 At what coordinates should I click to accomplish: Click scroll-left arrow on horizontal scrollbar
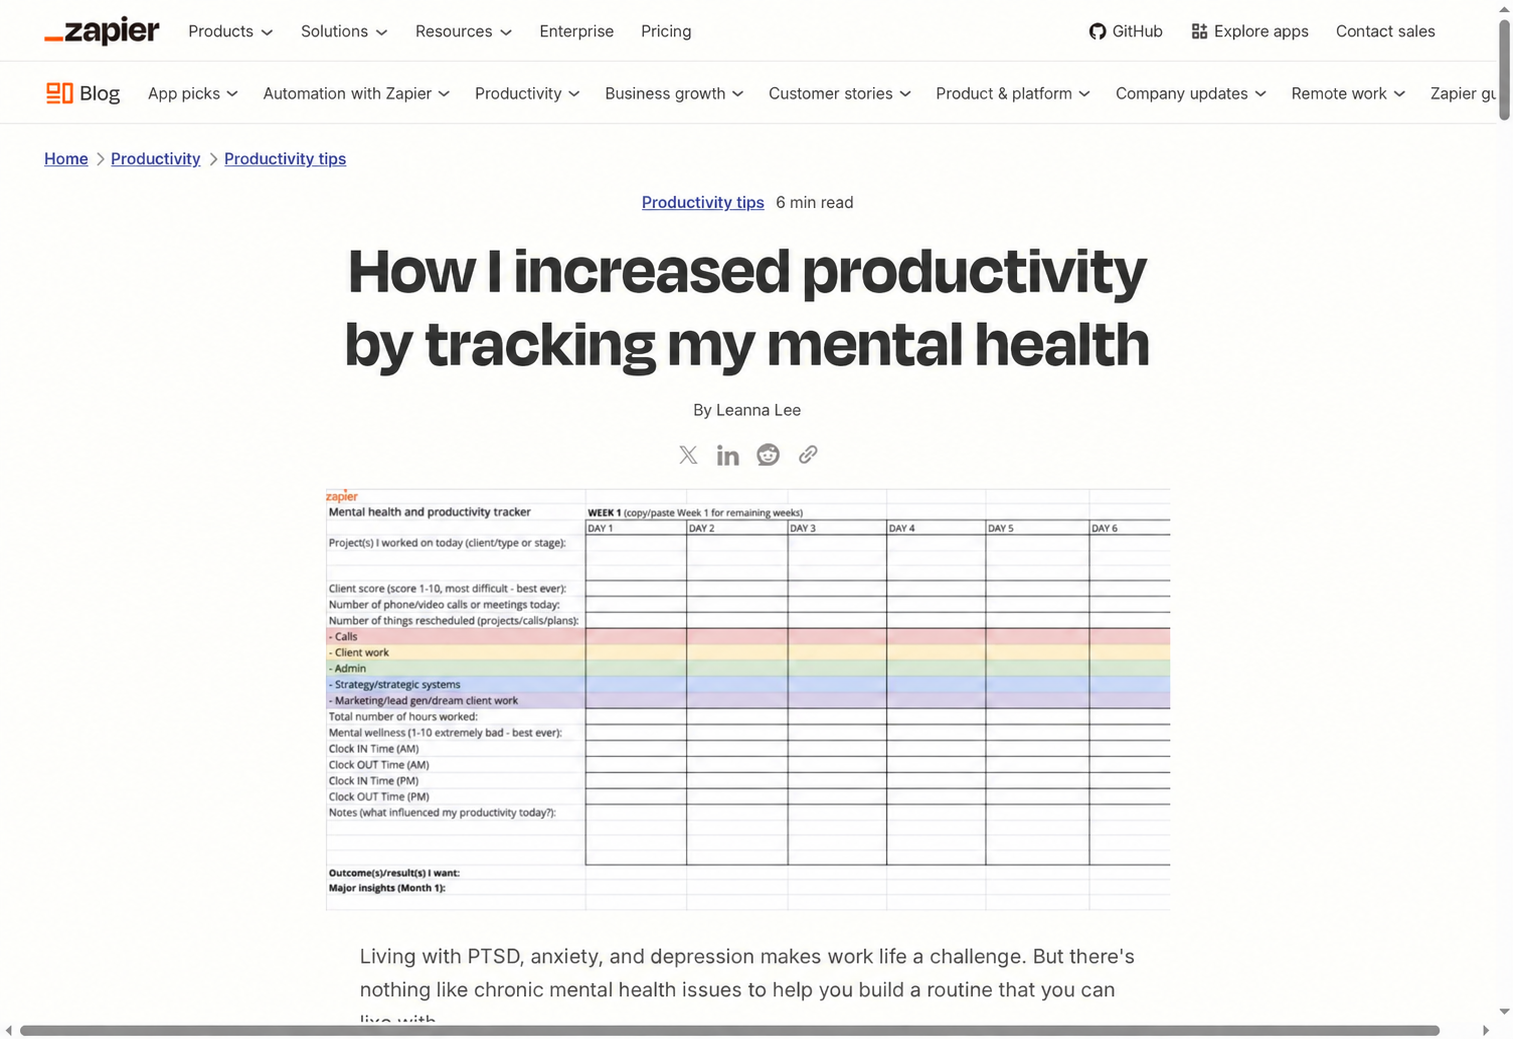click(x=8, y=1030)
